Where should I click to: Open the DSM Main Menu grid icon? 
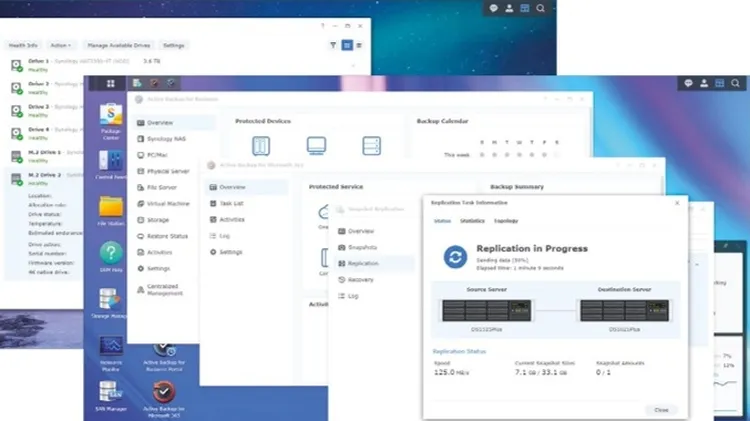[x=110, y=83]
